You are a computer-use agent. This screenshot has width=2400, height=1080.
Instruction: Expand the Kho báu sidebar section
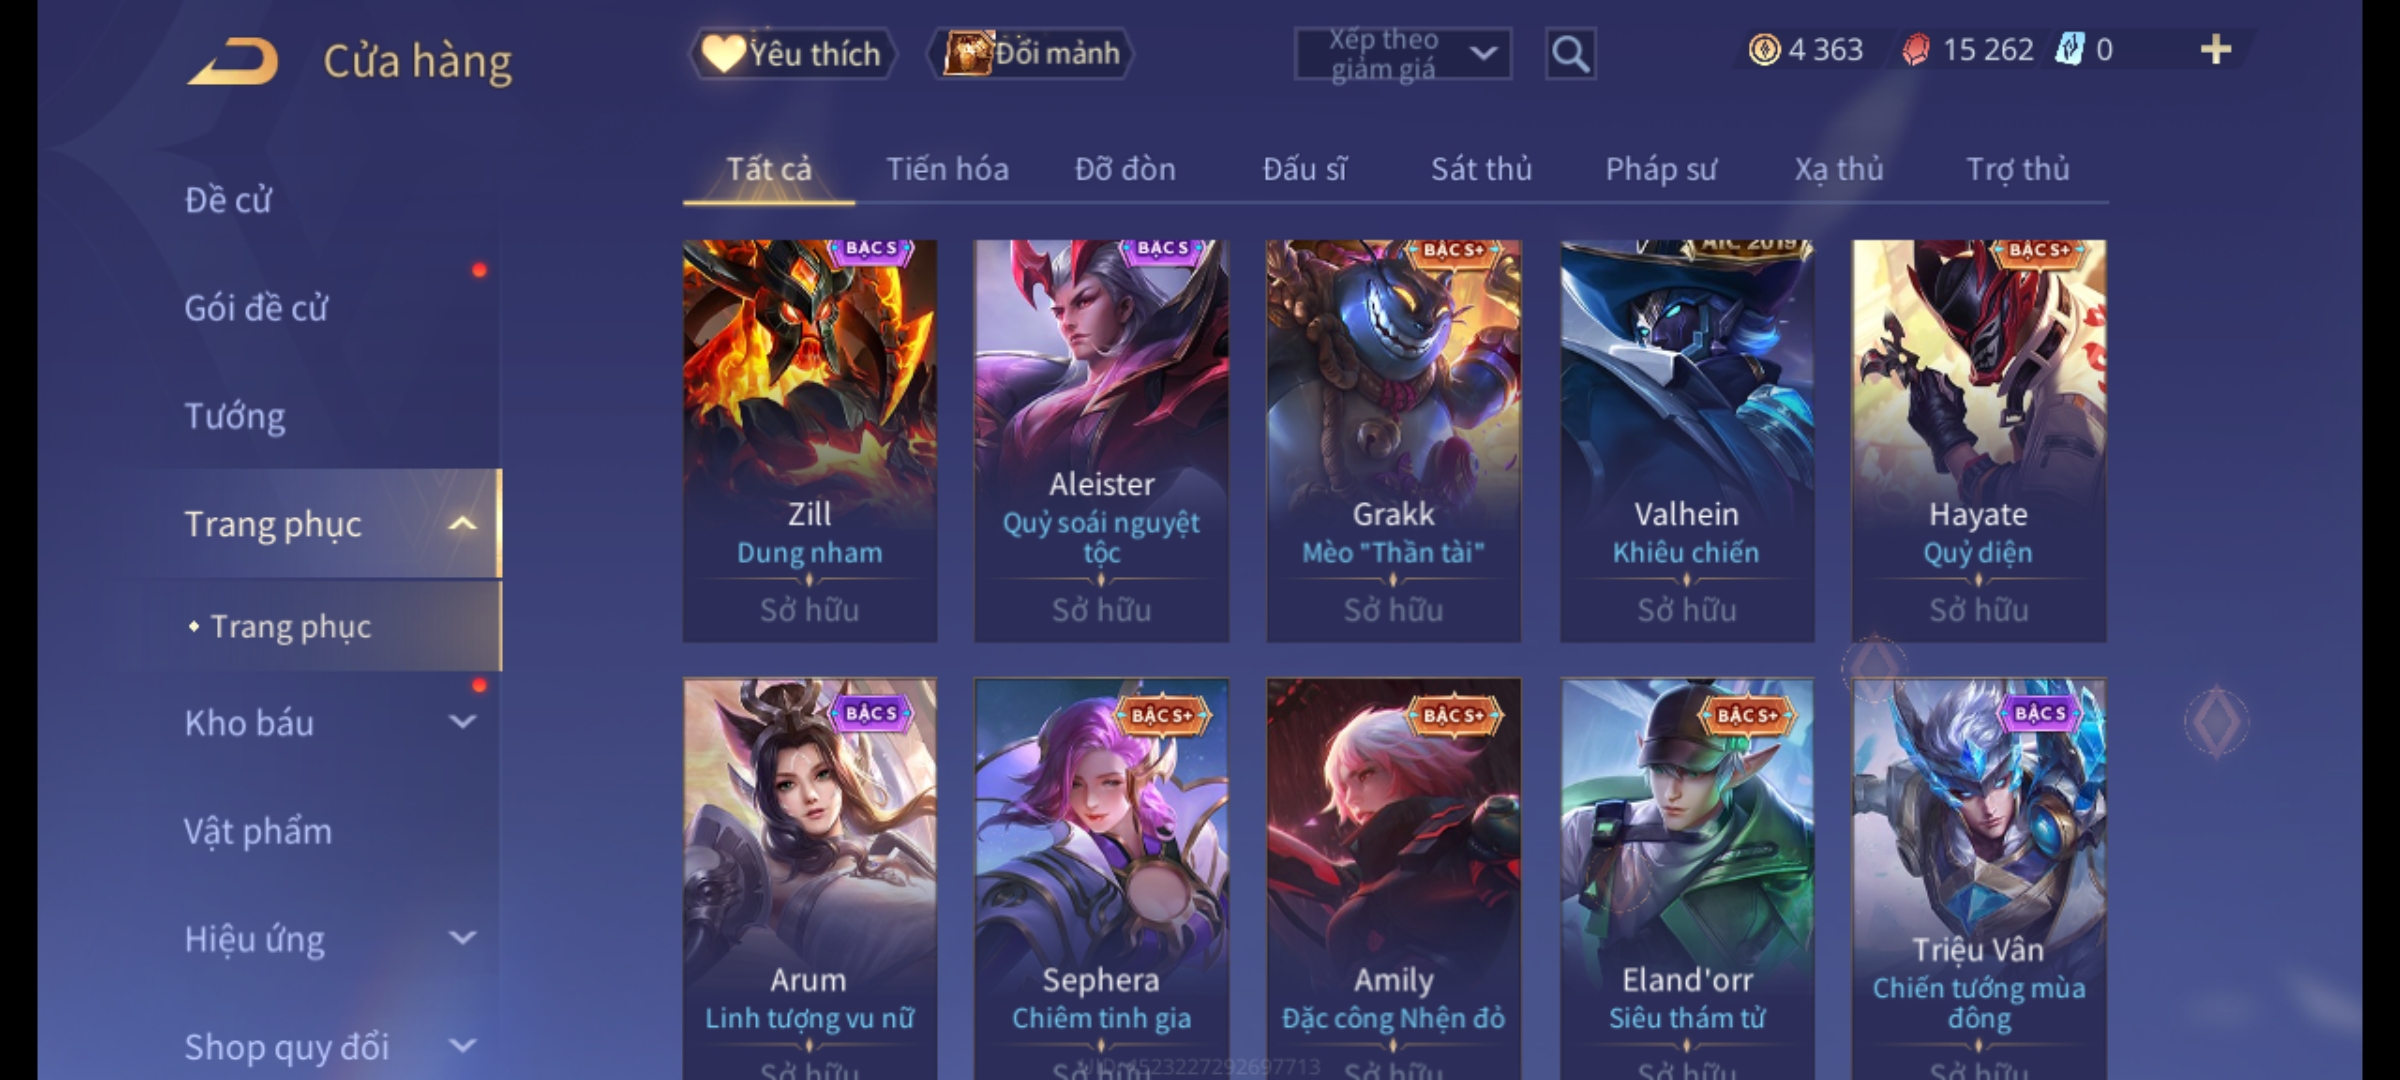point(461,722)
